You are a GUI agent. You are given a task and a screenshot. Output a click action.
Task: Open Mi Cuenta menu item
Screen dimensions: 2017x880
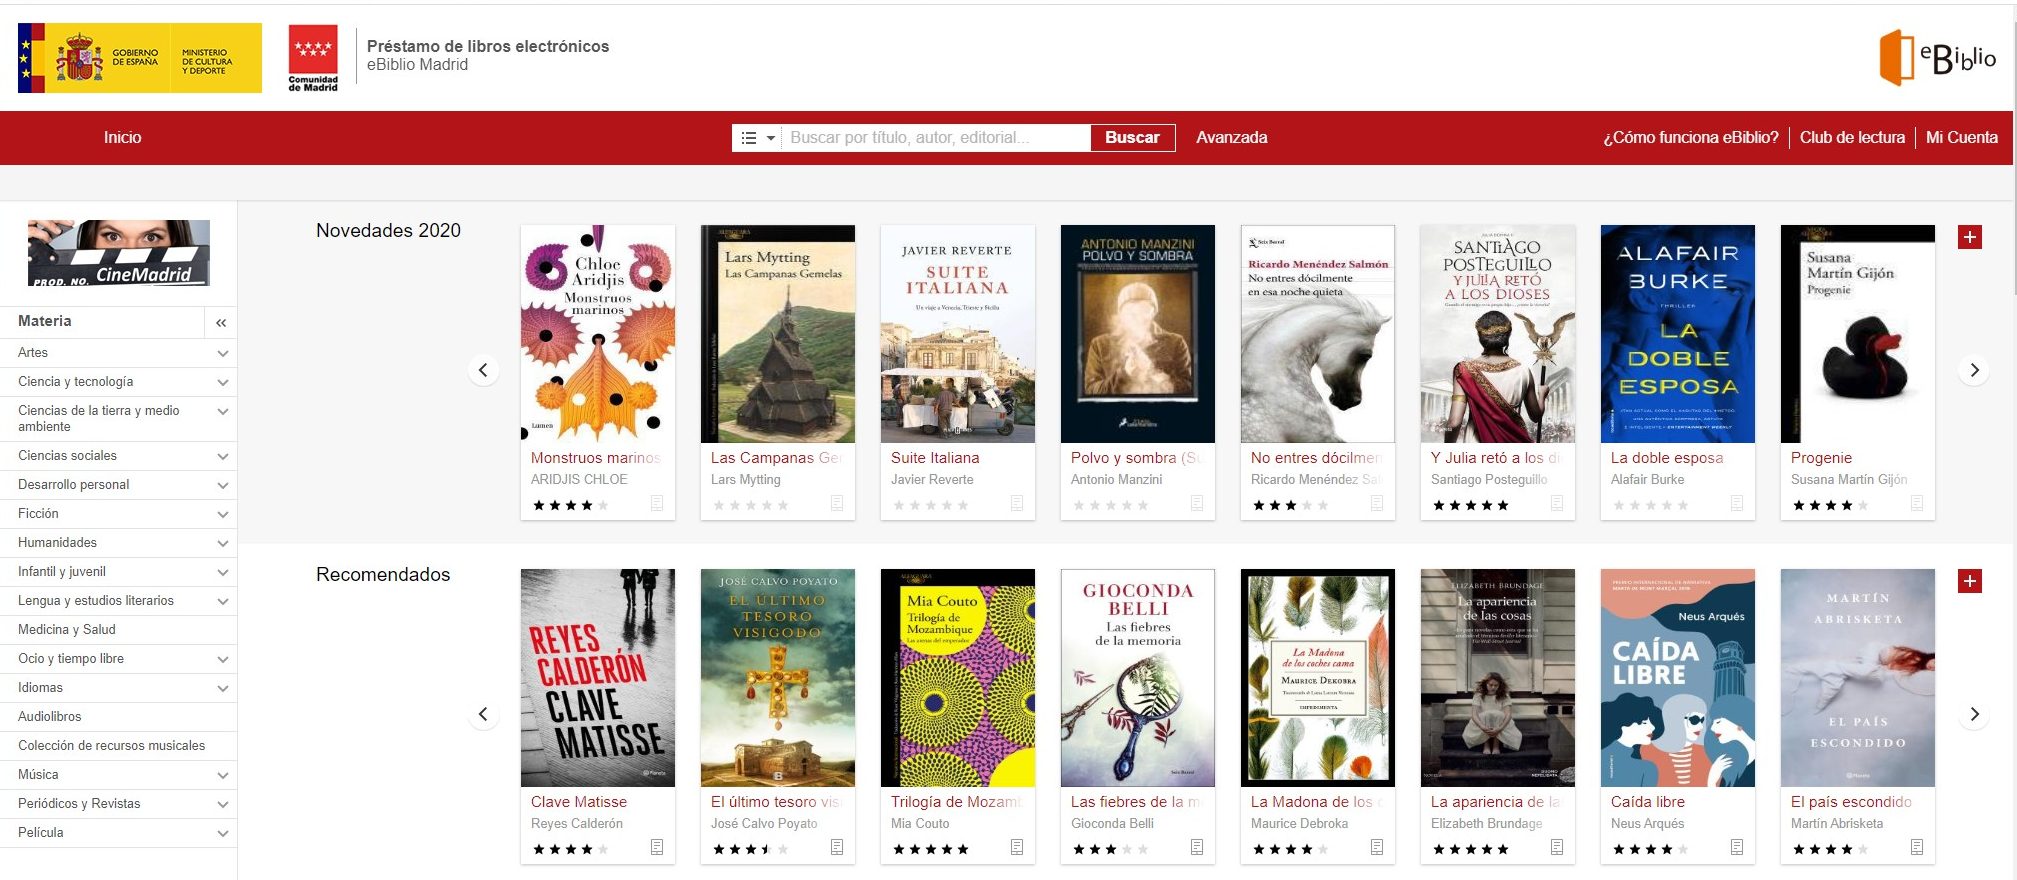coord(1961,137)
